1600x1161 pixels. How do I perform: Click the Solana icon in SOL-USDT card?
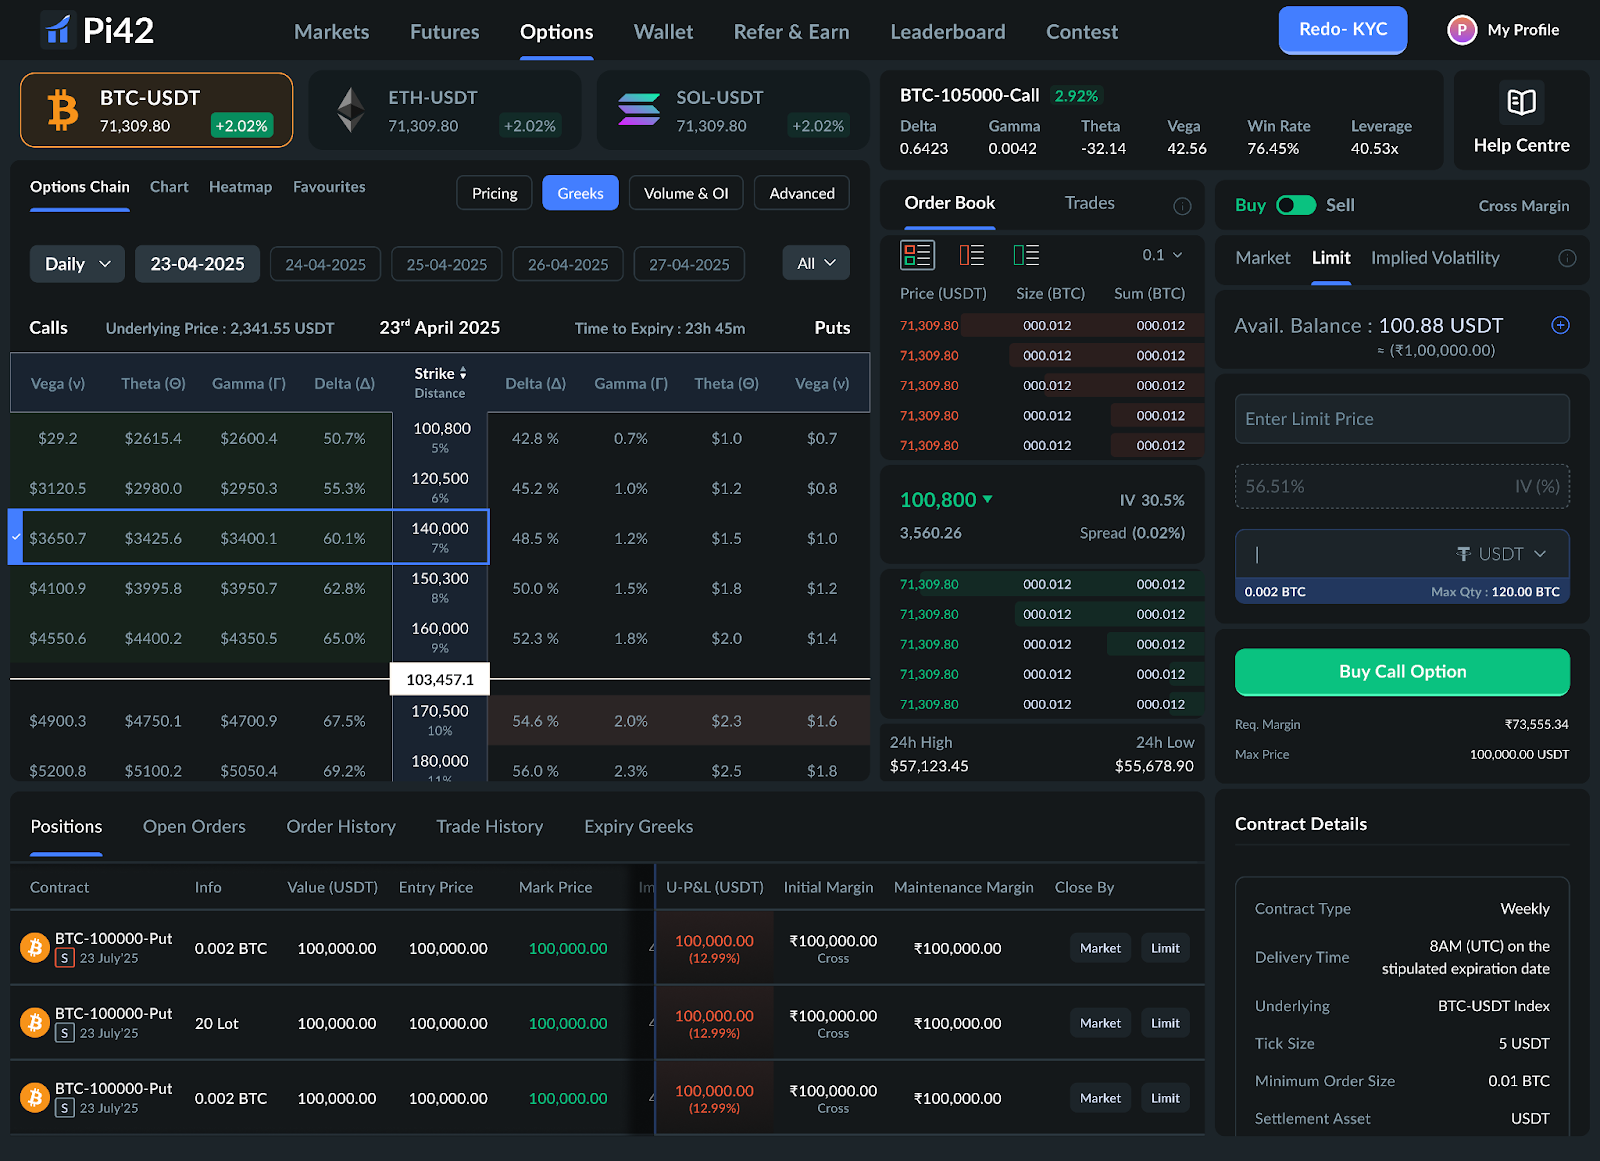(639, 110)
